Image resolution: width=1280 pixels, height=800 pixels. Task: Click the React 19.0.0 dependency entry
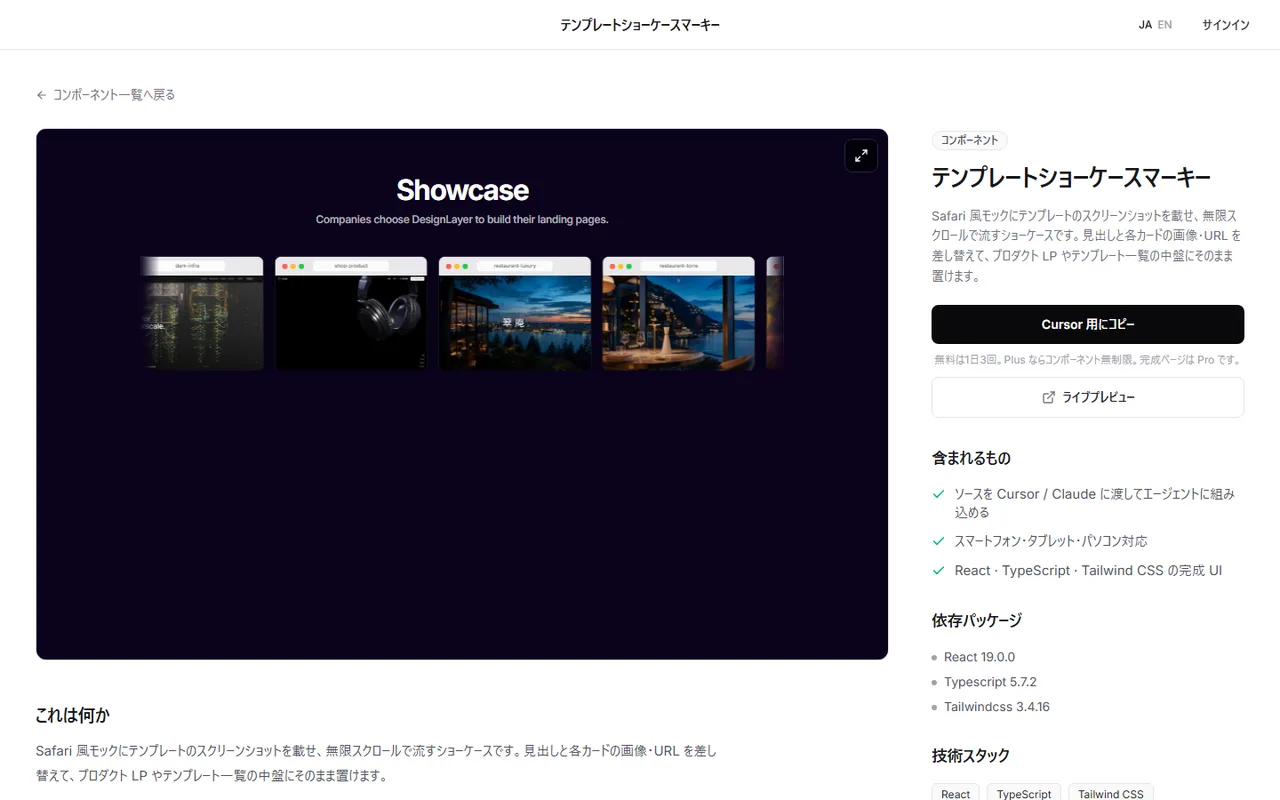click(x=979, y=657)
